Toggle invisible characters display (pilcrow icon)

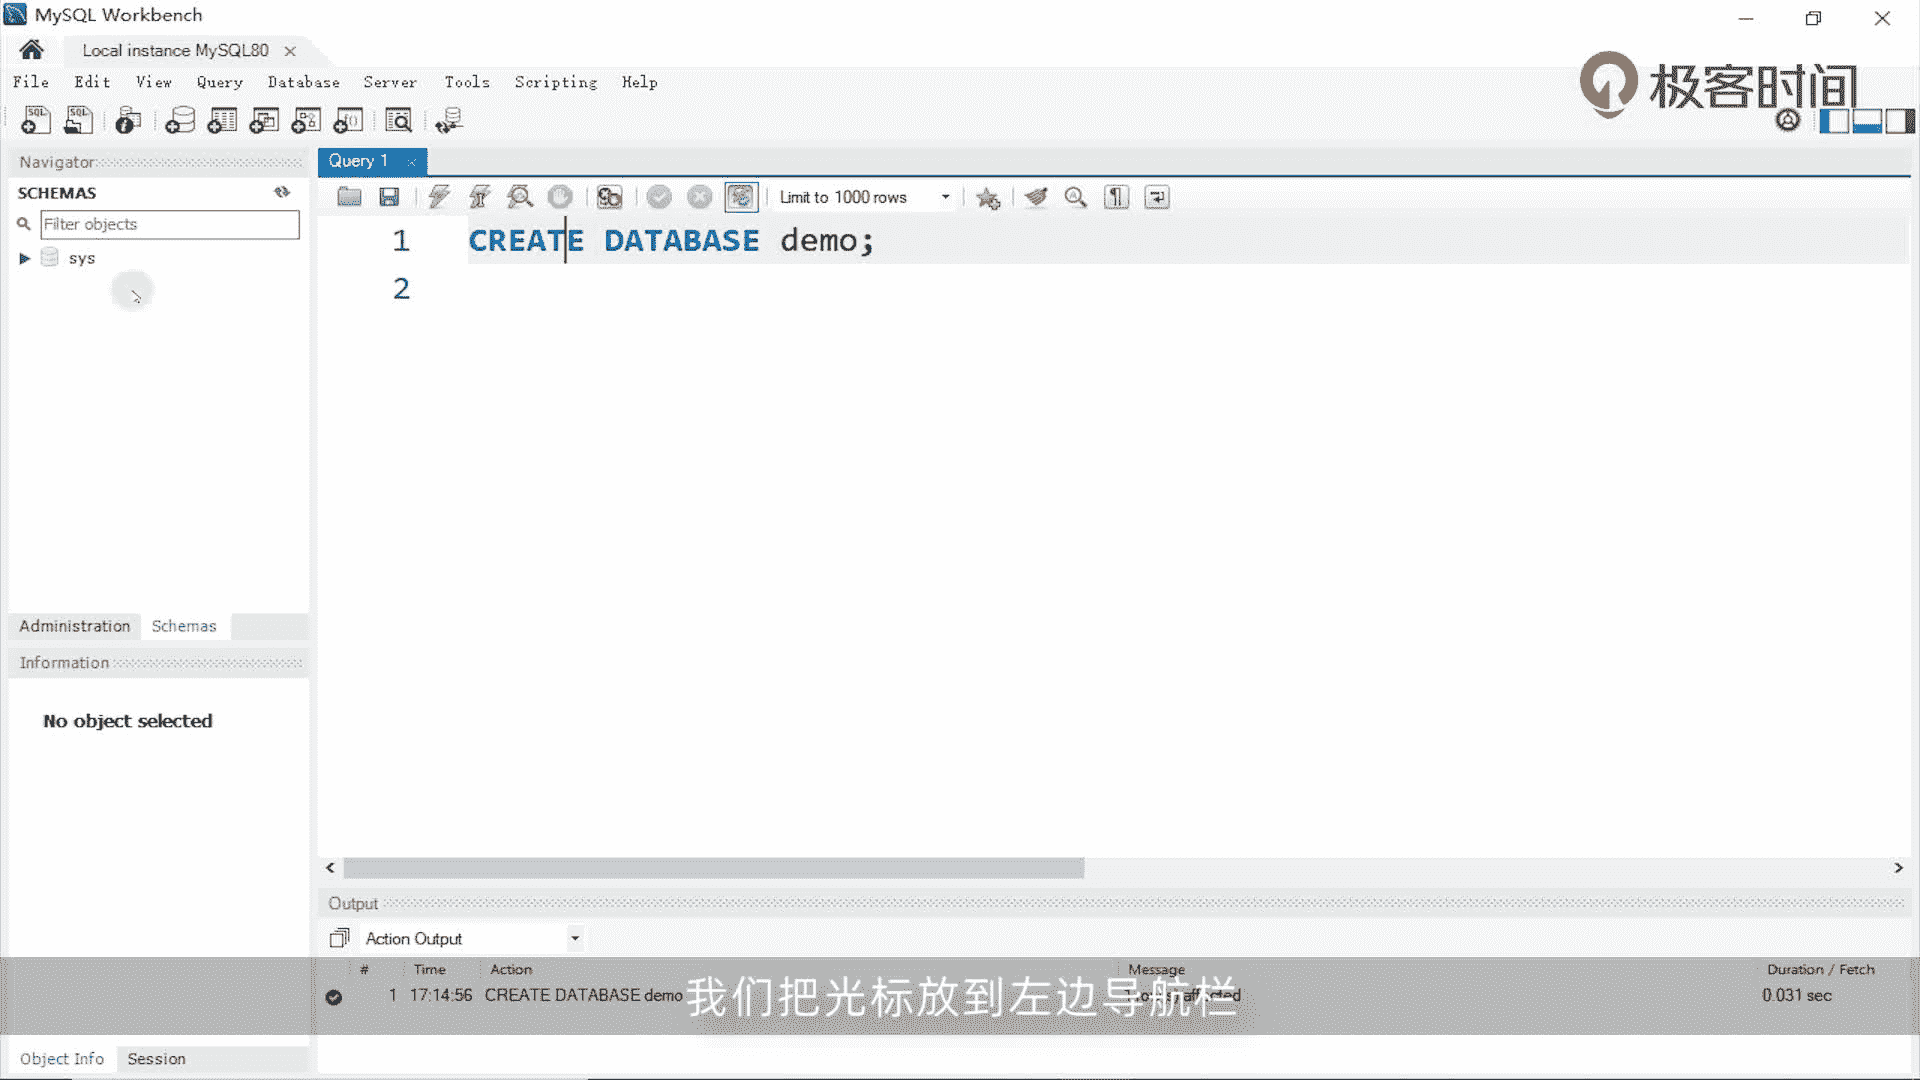pos(1116,197)
